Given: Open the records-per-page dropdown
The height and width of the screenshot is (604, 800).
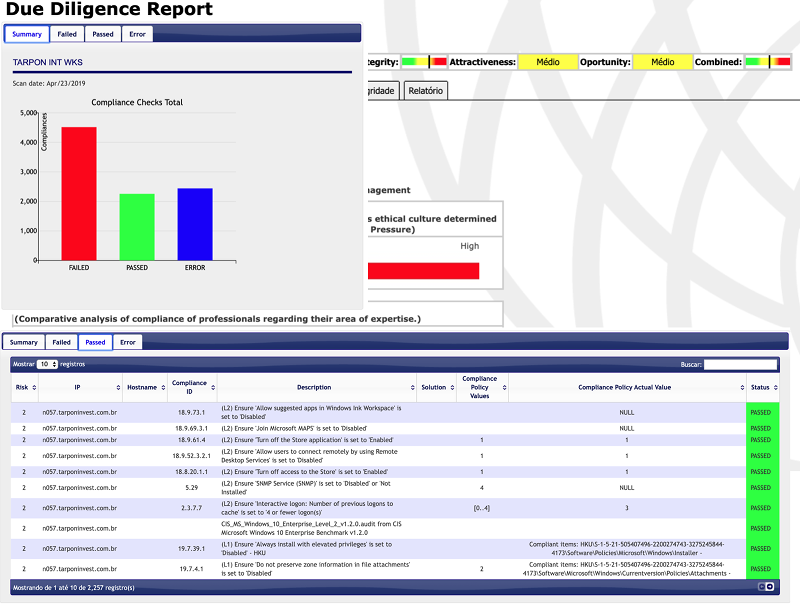Looking at the screenshot, I should click(47, 365).
